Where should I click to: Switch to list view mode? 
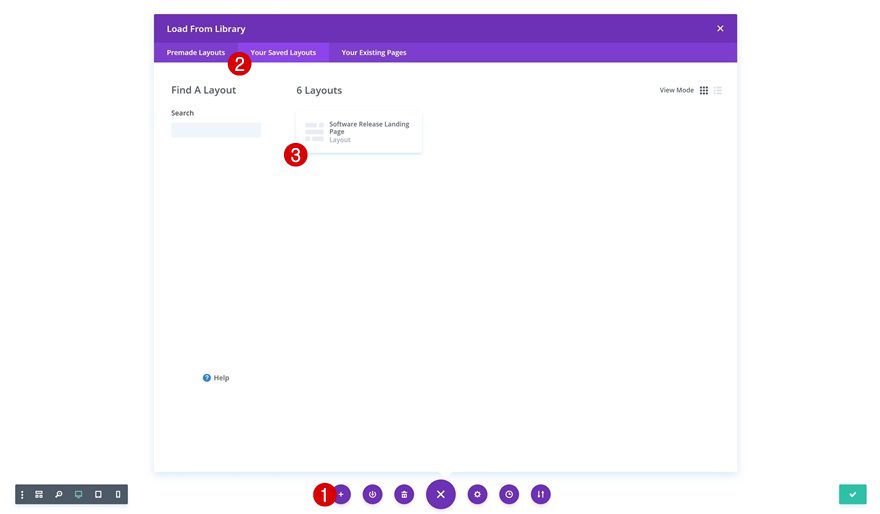coord(718,90)
